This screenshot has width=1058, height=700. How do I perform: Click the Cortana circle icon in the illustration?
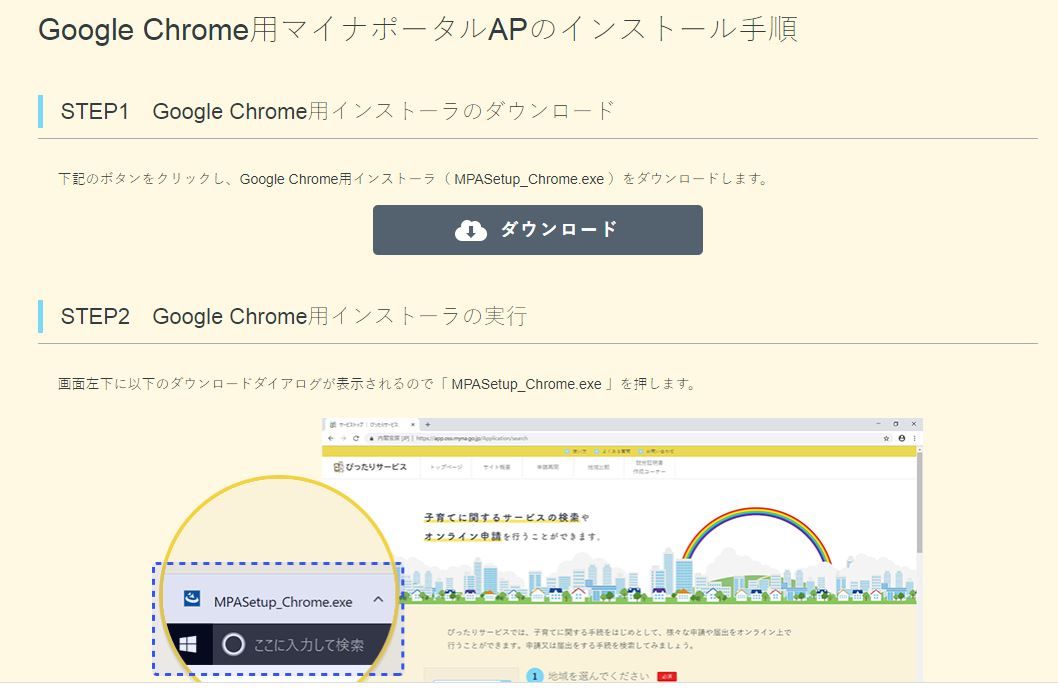click(233, 644)
